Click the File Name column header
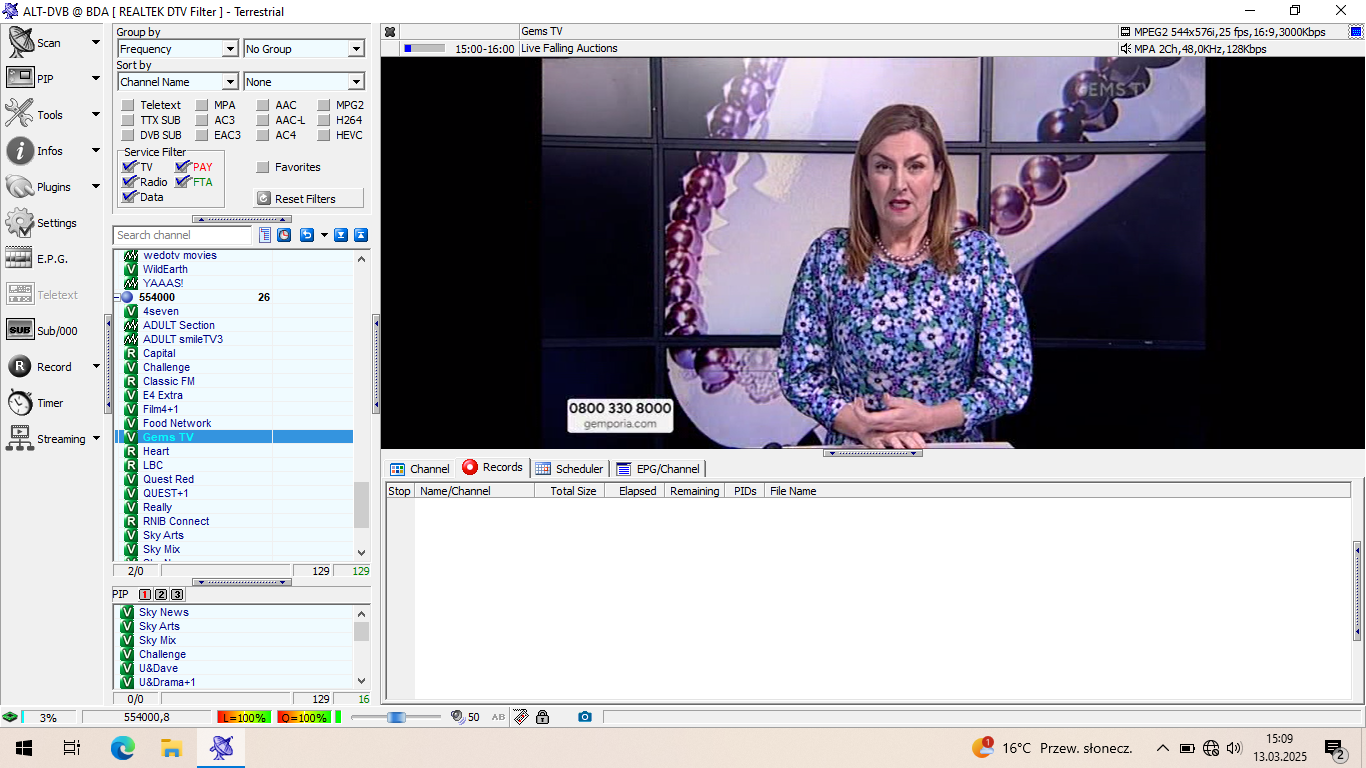Viewport: 1366px width, 768px height. 1057,491
